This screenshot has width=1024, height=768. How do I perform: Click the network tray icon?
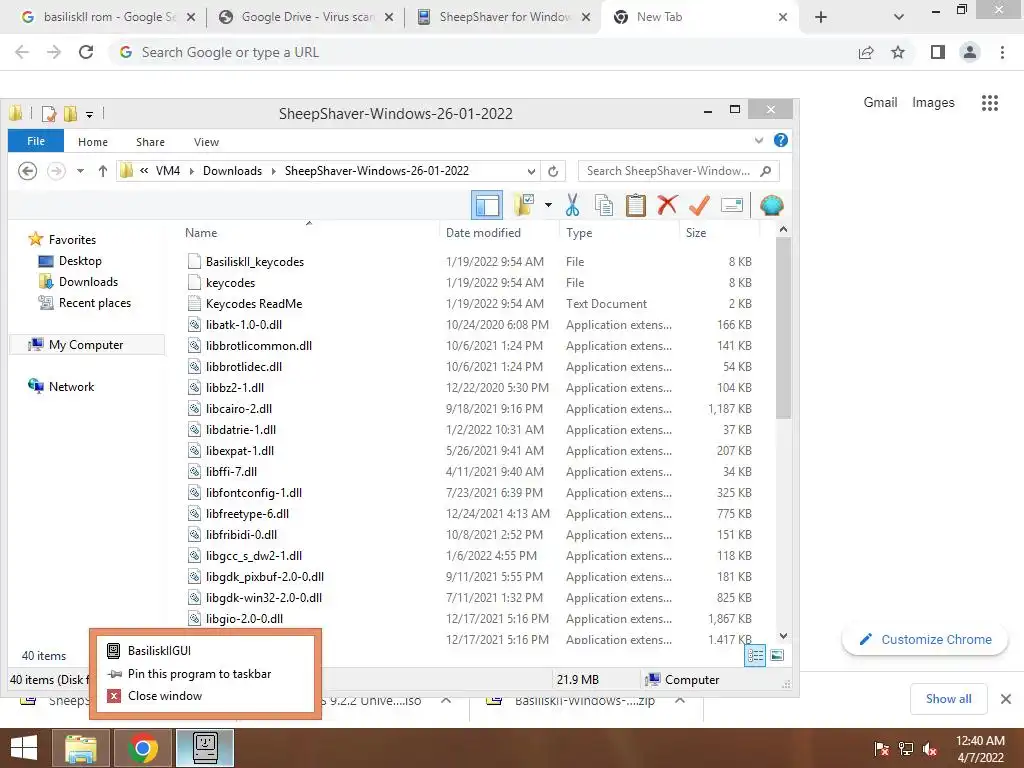tap(906, 750)
